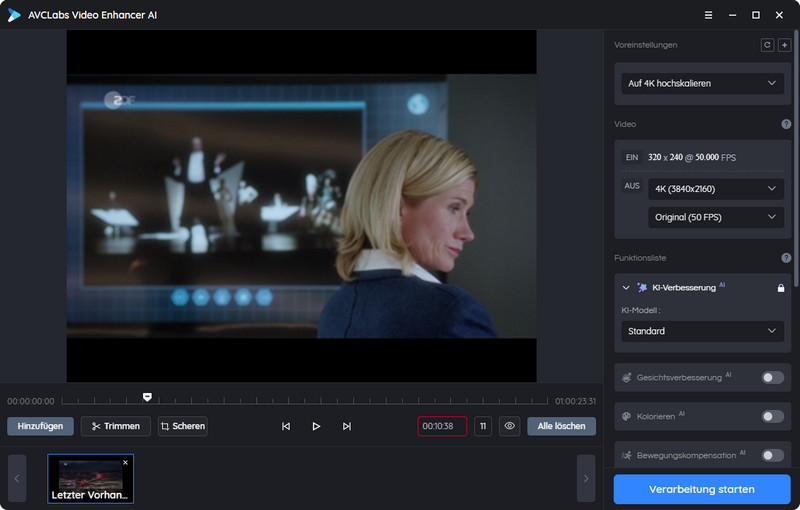
Task: Add a new preset with plus icon
Action: click(784, 45)
